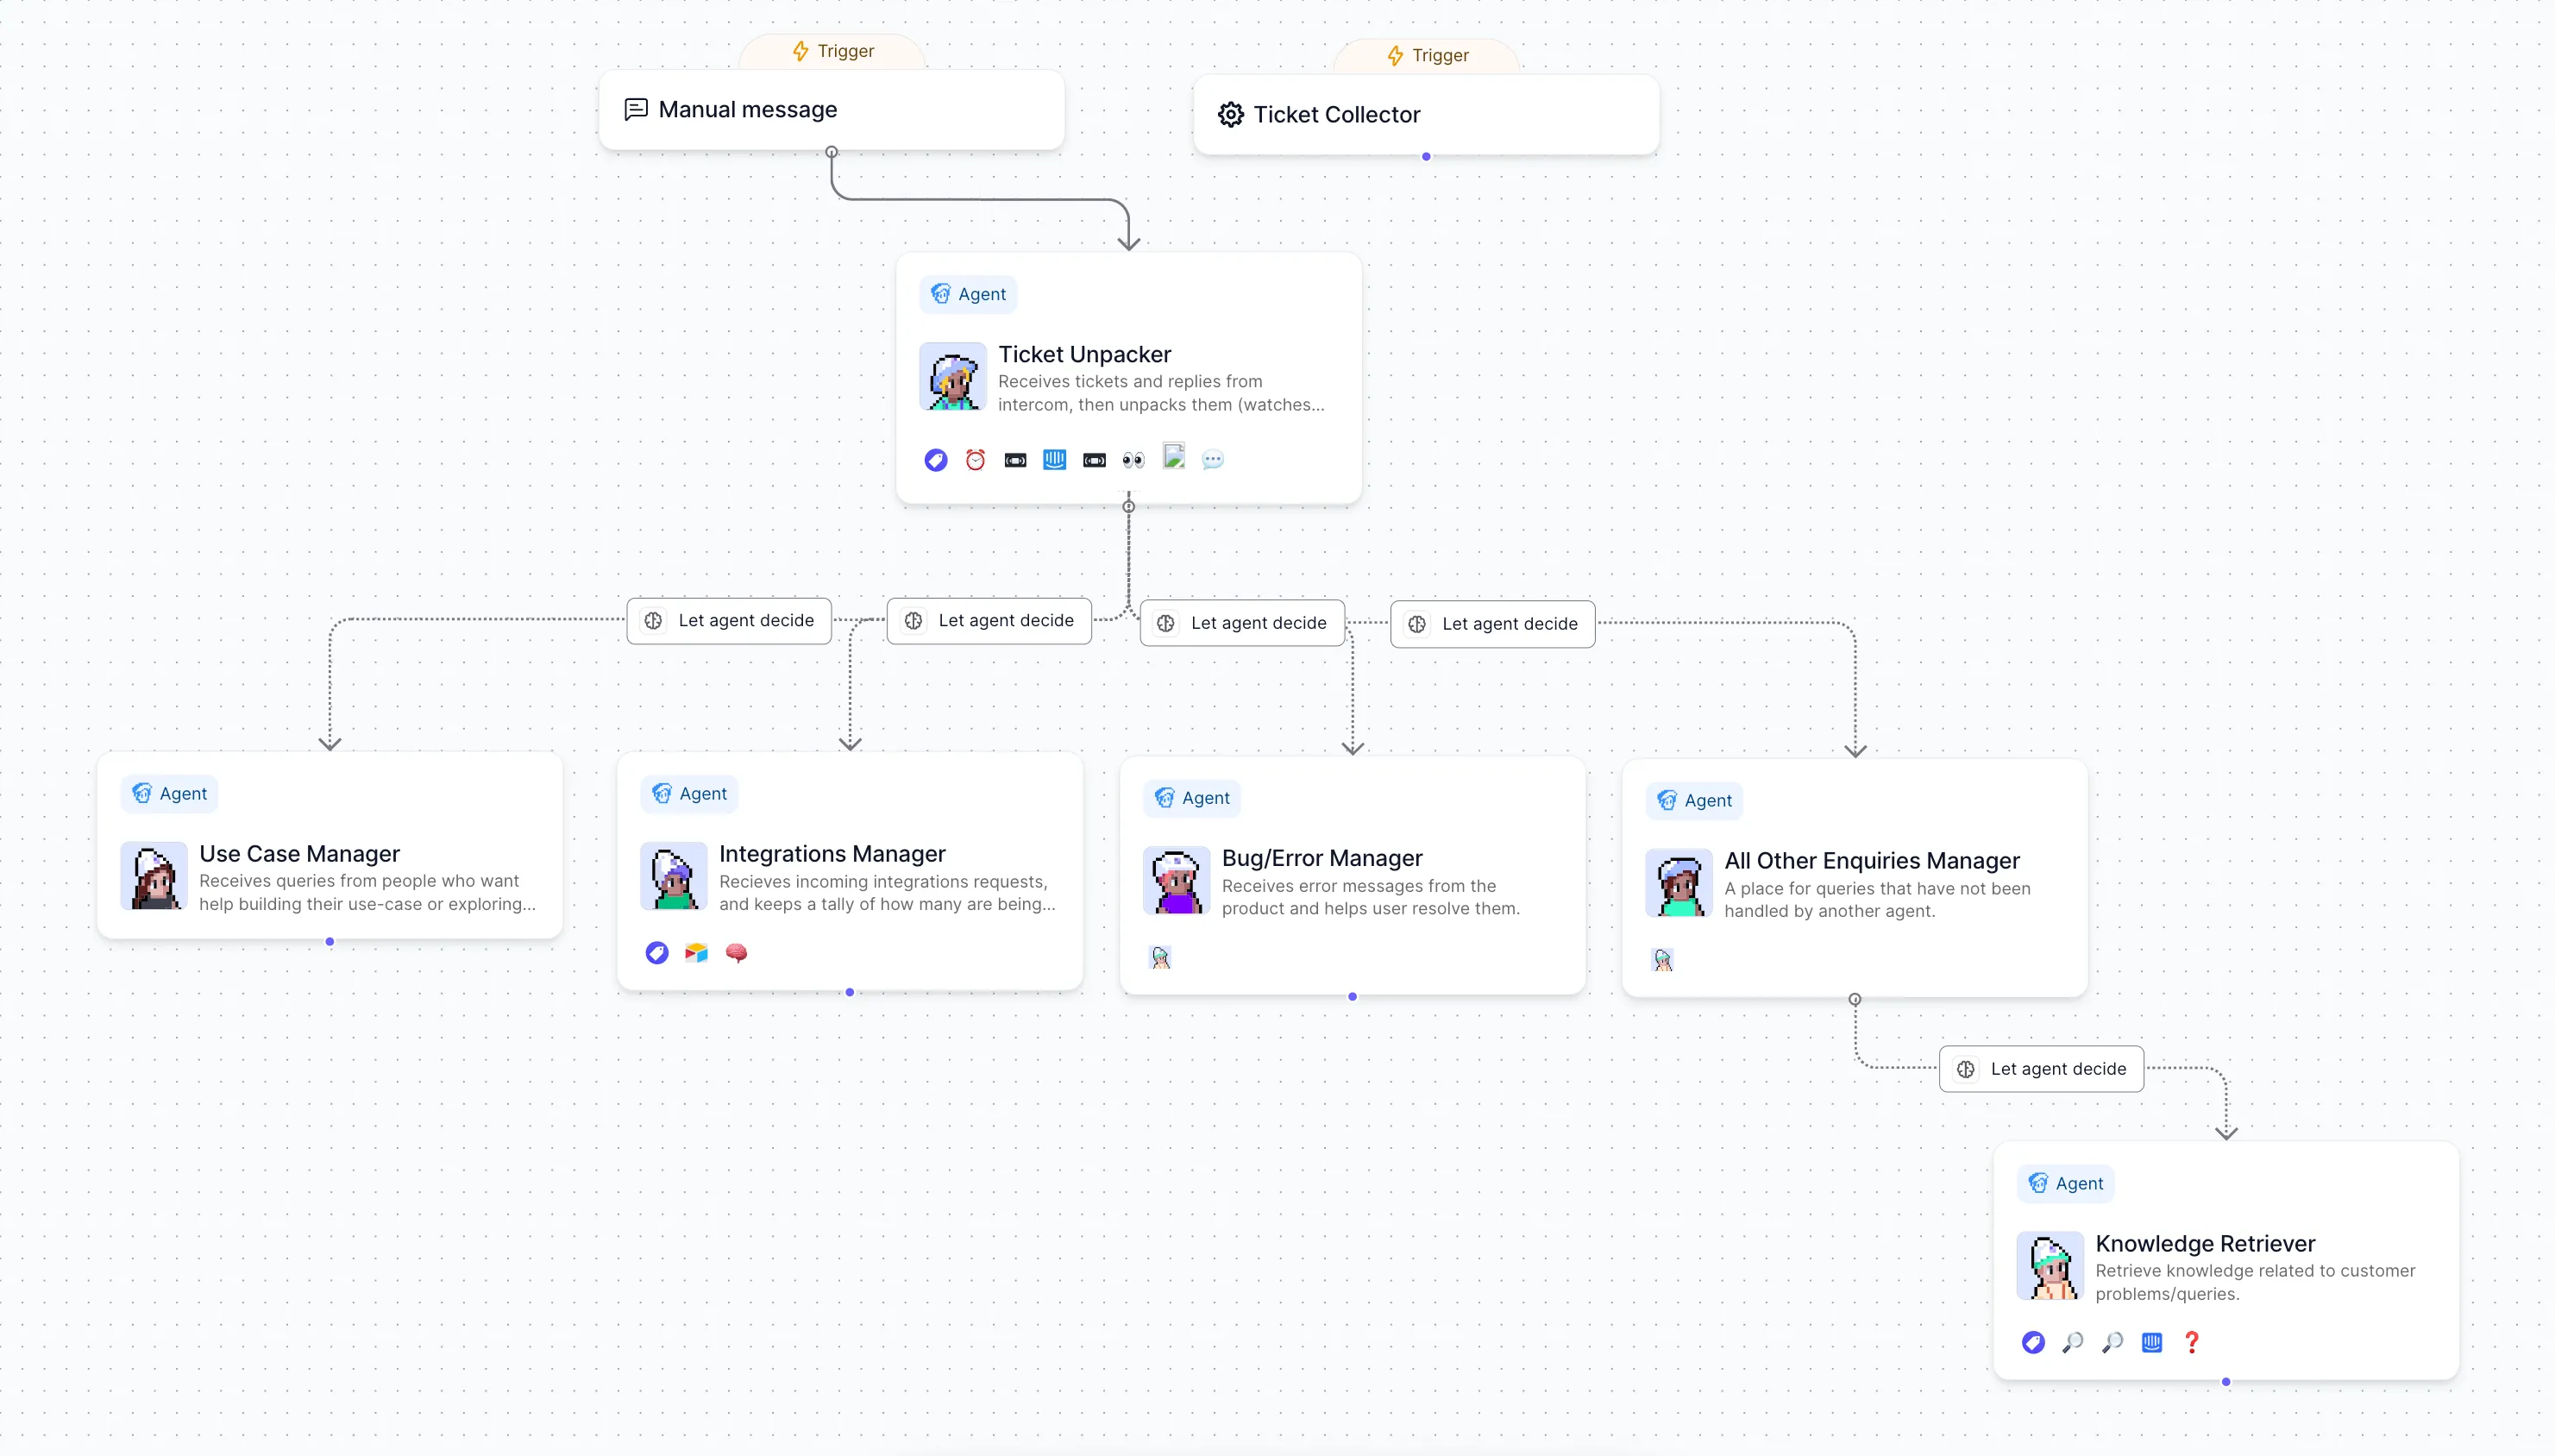Screen dimensions: 2555x1456
Task: Click the Use Case Manager agent avatar
Action: click(x=154, y=876)
